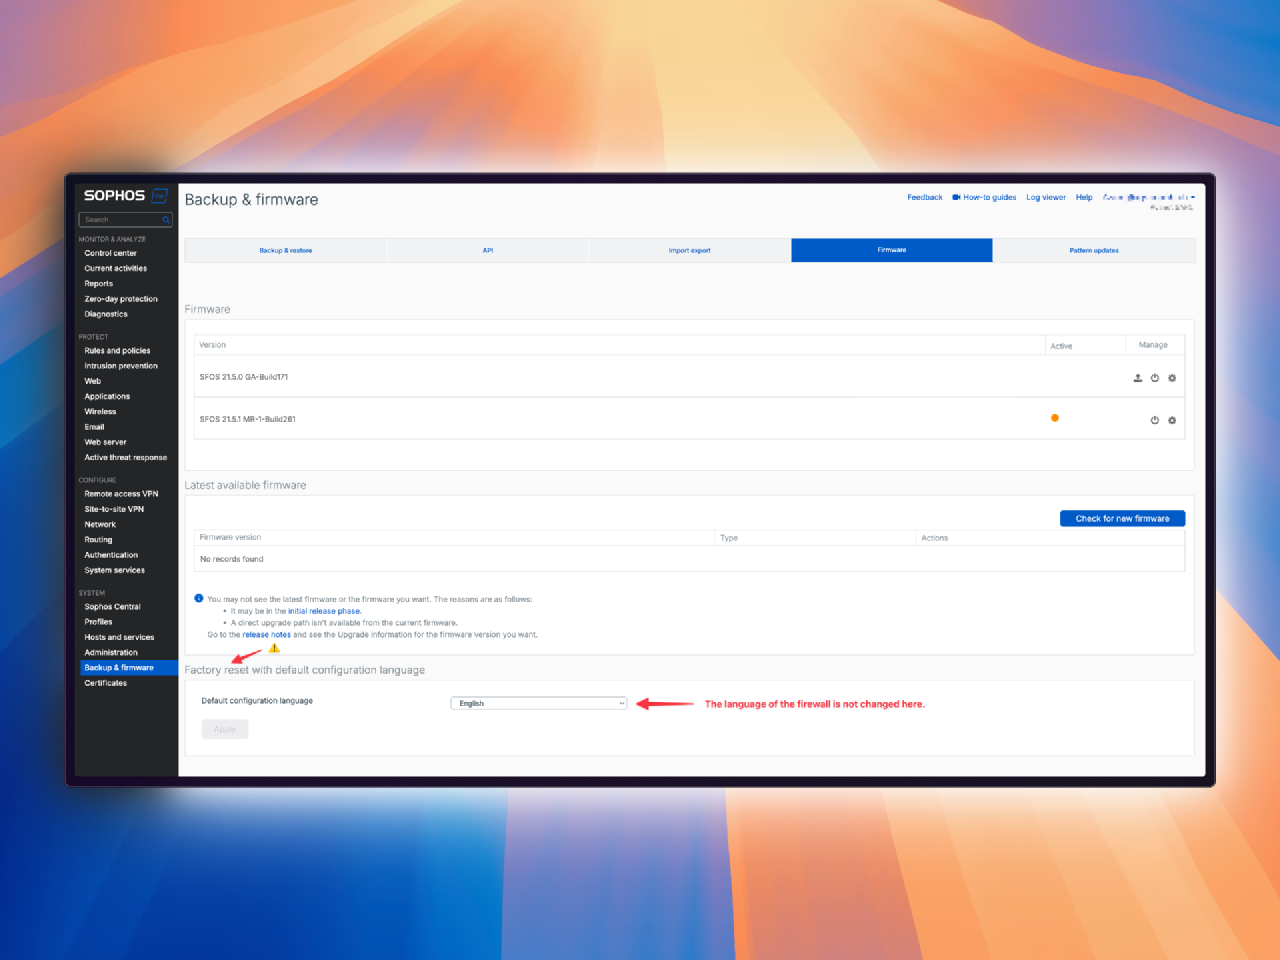Click the Check for new firmware button
Viewport: 1280px width, 960px height.
click(x=1122, y=518)
